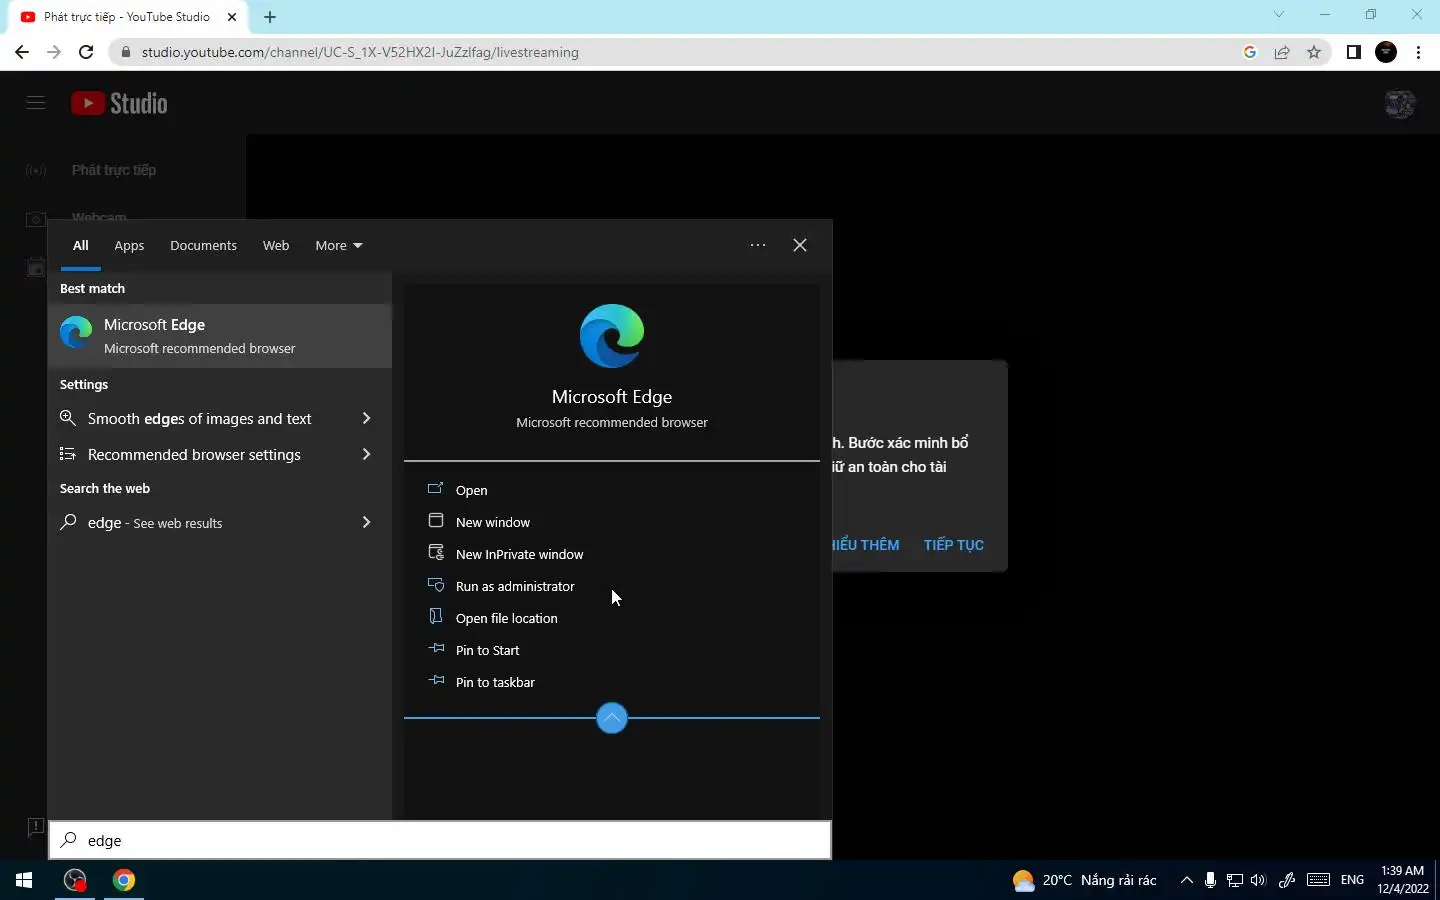Share this page icon in Chrome
The image size is (1440, 900).
click(x=1282, y=52)
